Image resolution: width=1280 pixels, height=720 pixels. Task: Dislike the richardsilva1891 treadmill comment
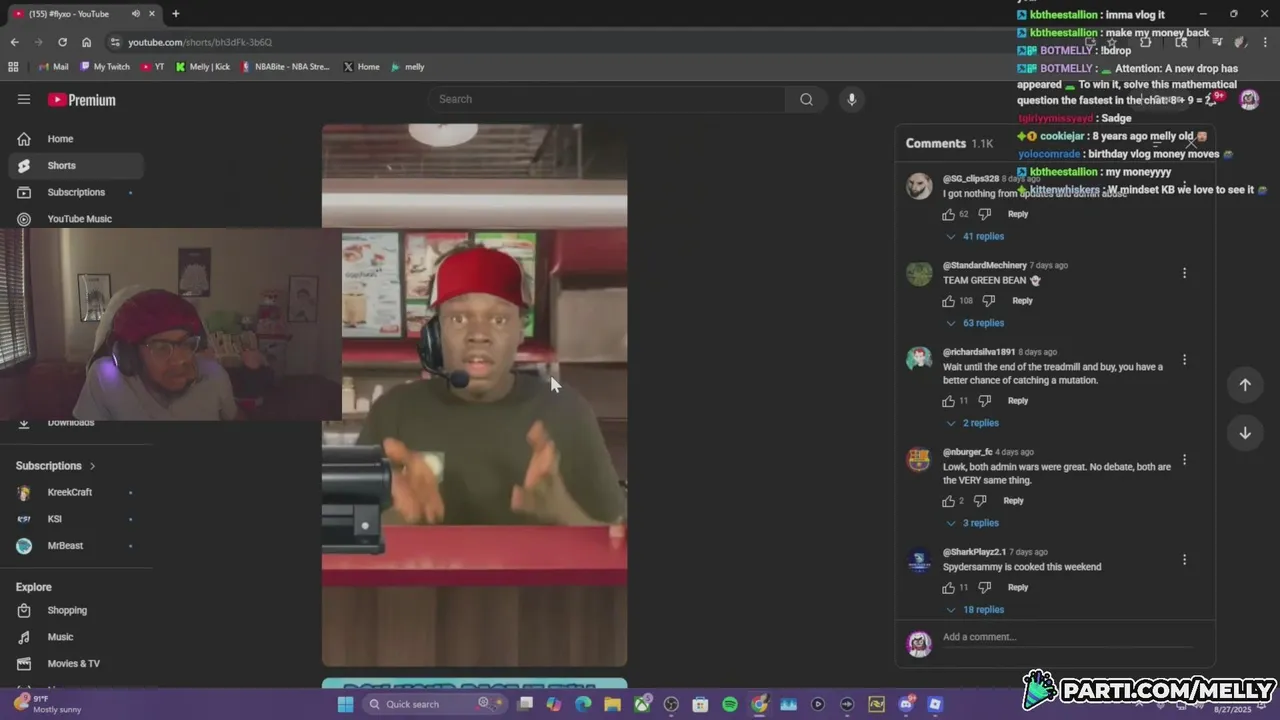(x=984, y=401)
